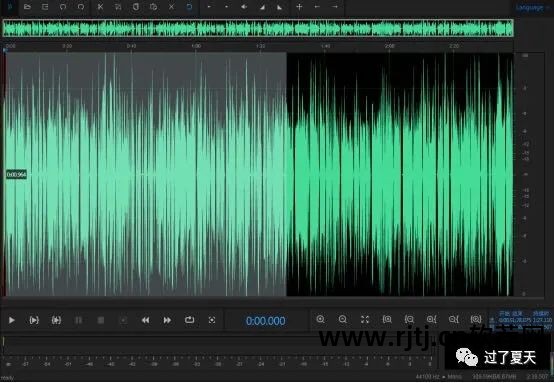
Task: Click the 1:00 mark on the timeline ruler
Action: point(196,46)
